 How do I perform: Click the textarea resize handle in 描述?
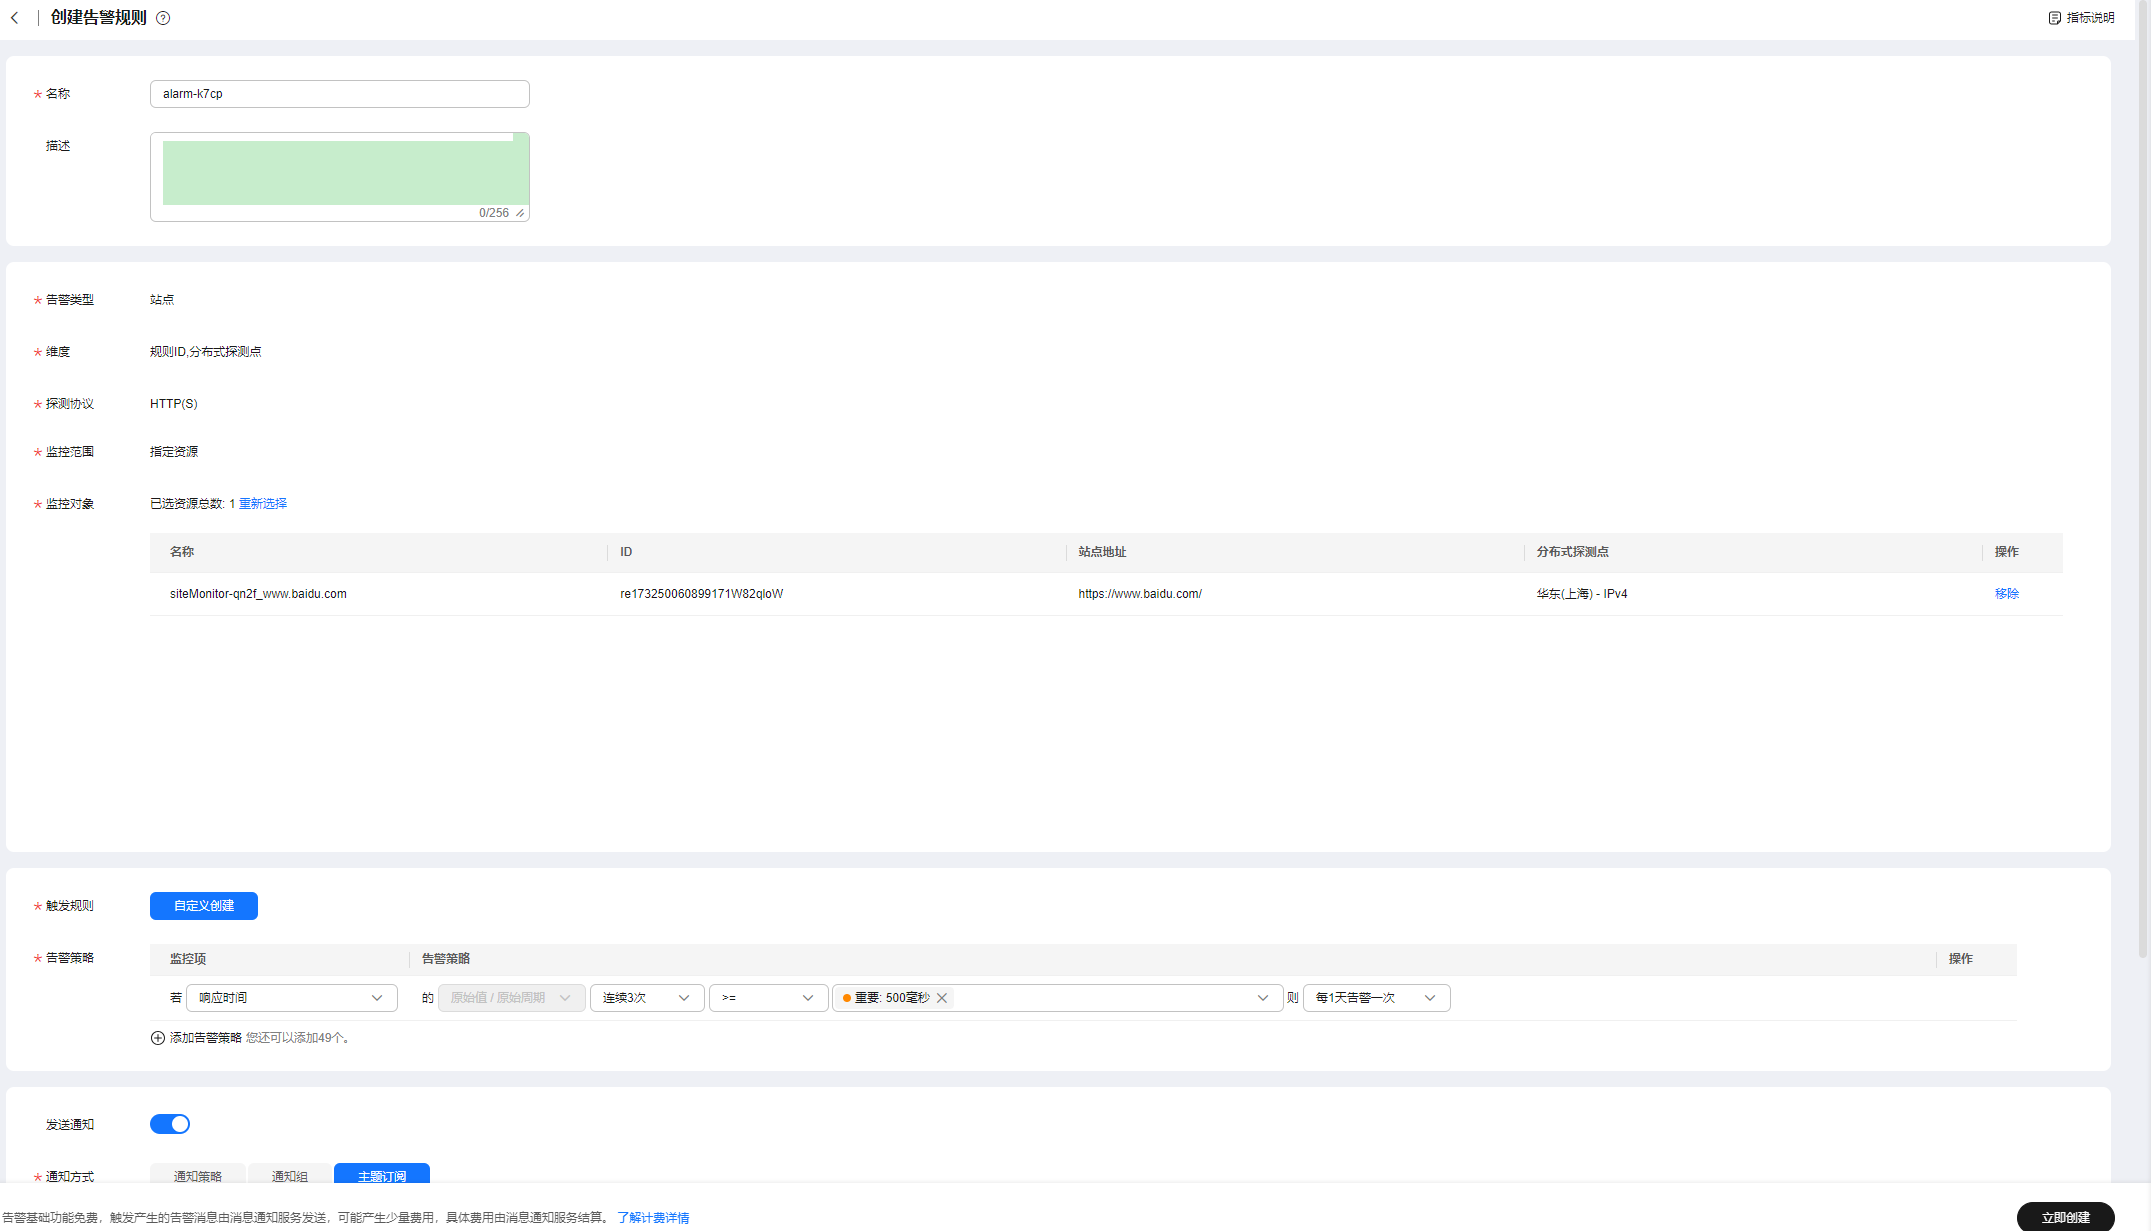pyautogui.click(x=520, y=213)
